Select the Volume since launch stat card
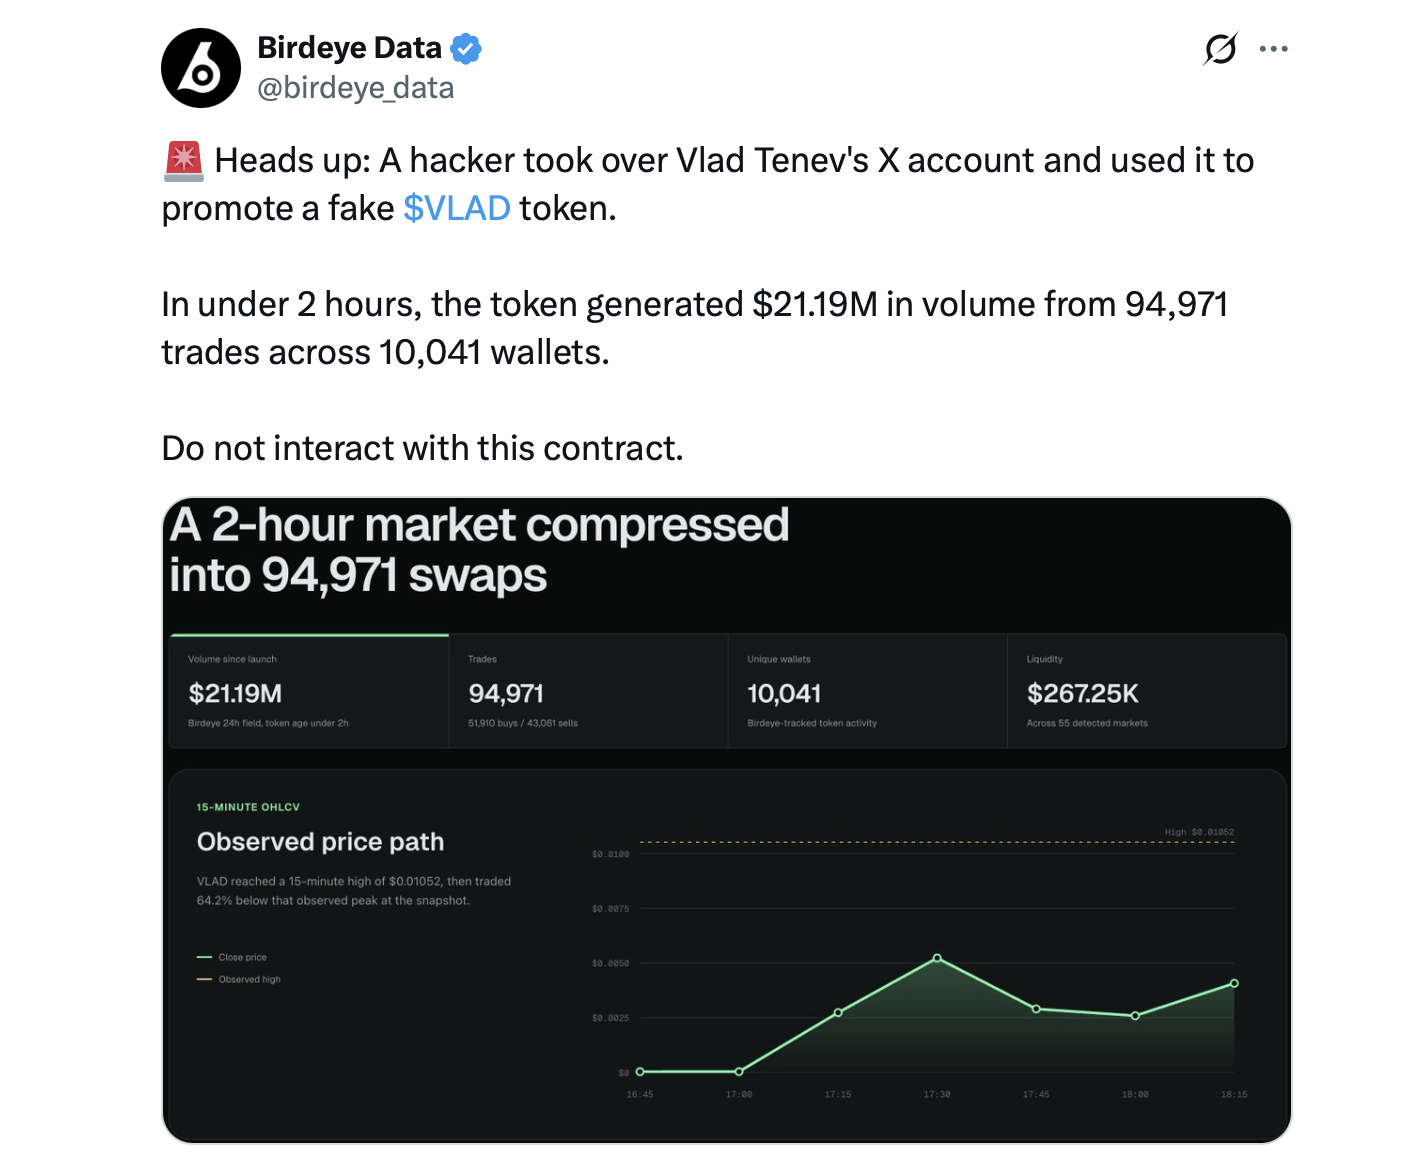The width and height of the screenshot is (1424, 1152). click(309, 691)
